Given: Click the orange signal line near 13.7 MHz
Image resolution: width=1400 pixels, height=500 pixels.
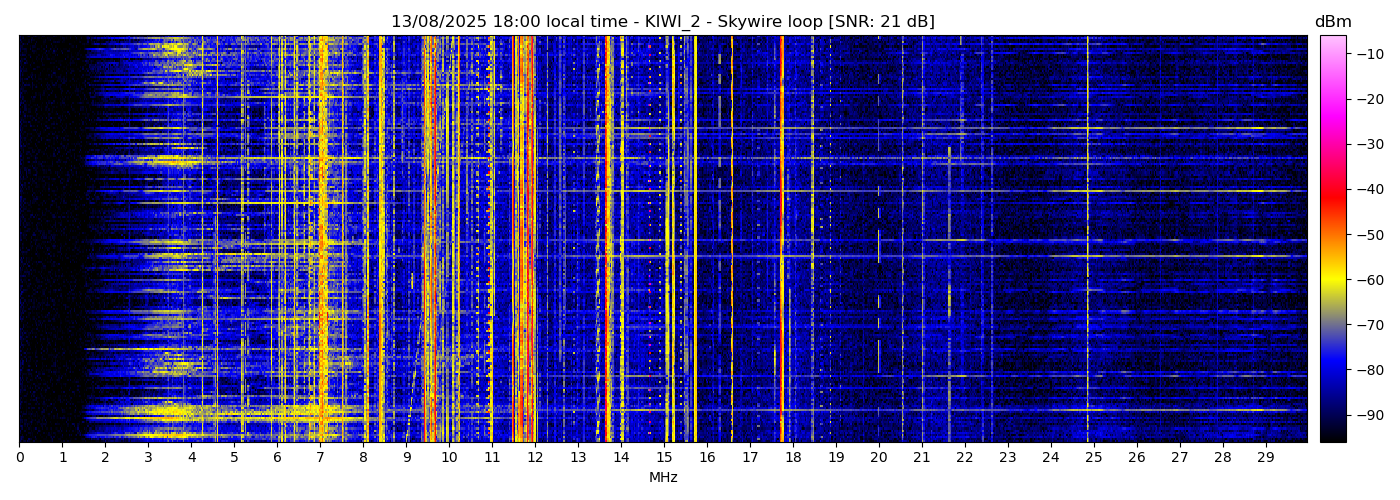Looking at the screenshot, I should [608, 240].
